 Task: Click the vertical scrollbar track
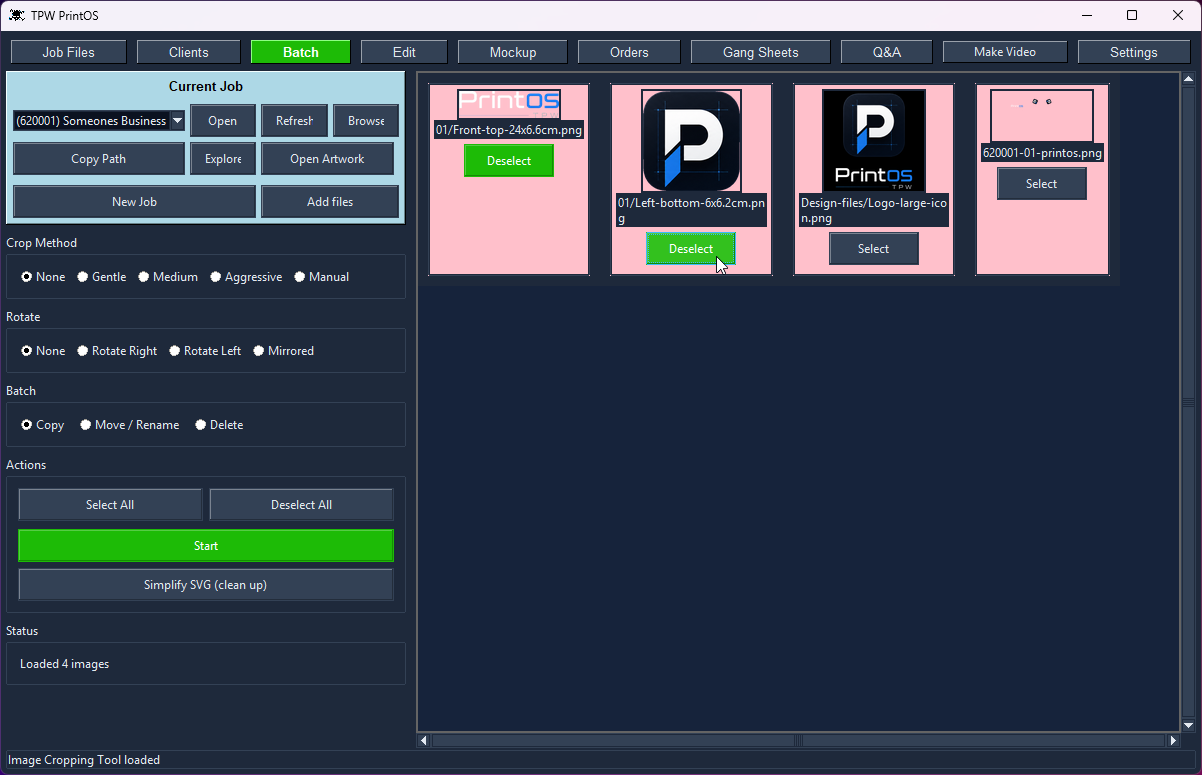tap(1189, 402)
